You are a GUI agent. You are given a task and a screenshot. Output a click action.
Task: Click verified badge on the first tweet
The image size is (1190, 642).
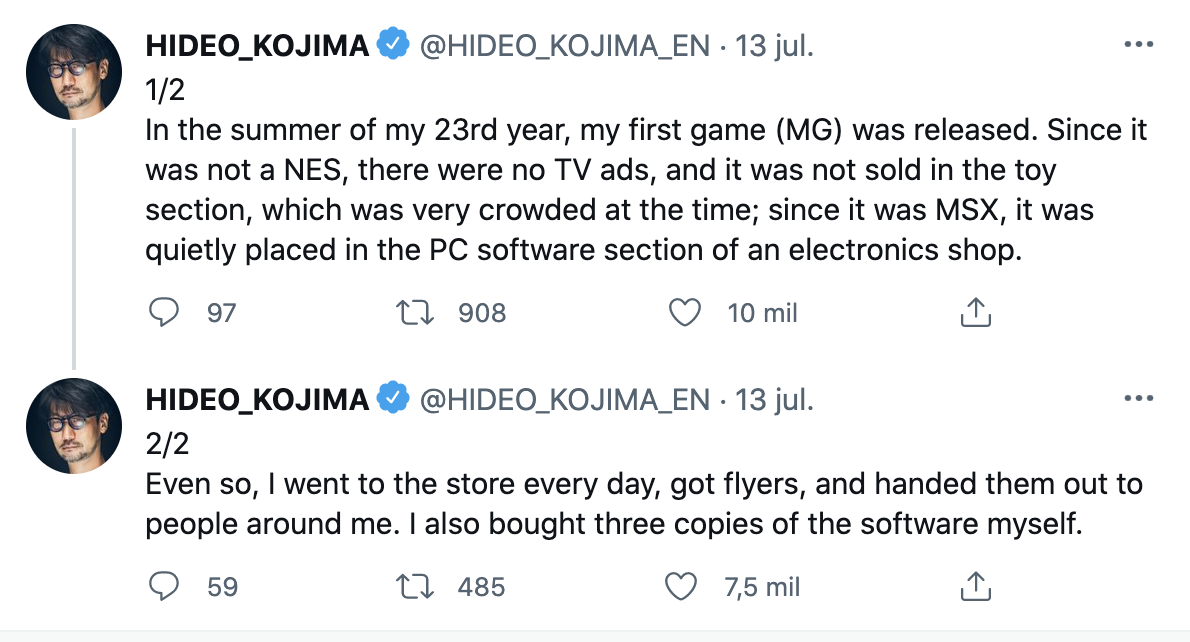pos(393,45)
